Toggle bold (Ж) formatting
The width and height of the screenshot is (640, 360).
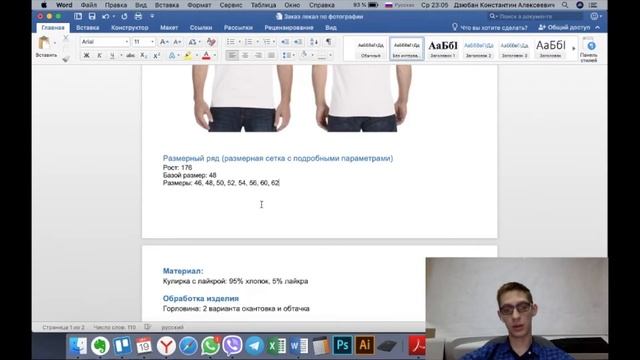coord(87,56)
